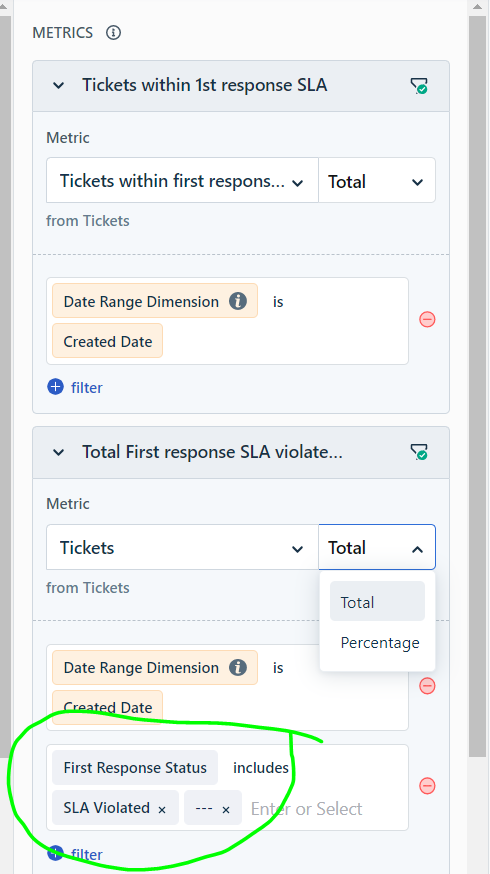The width and height of the screenshot is (490, 874).
Task: Open the Tickets within first response metric dropdown
Action: click(x=182, y=181)
